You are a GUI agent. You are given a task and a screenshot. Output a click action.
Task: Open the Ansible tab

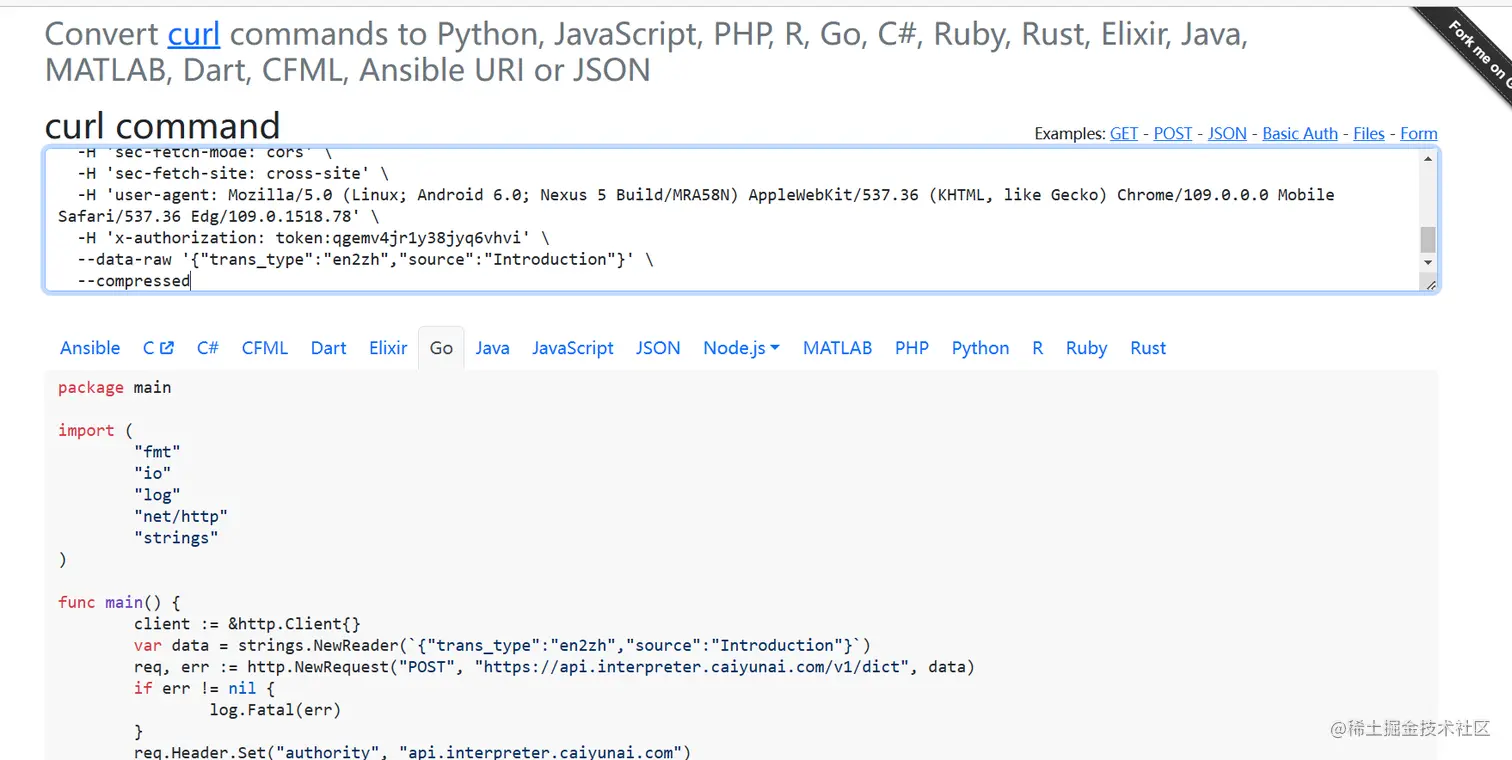(90, 348)
